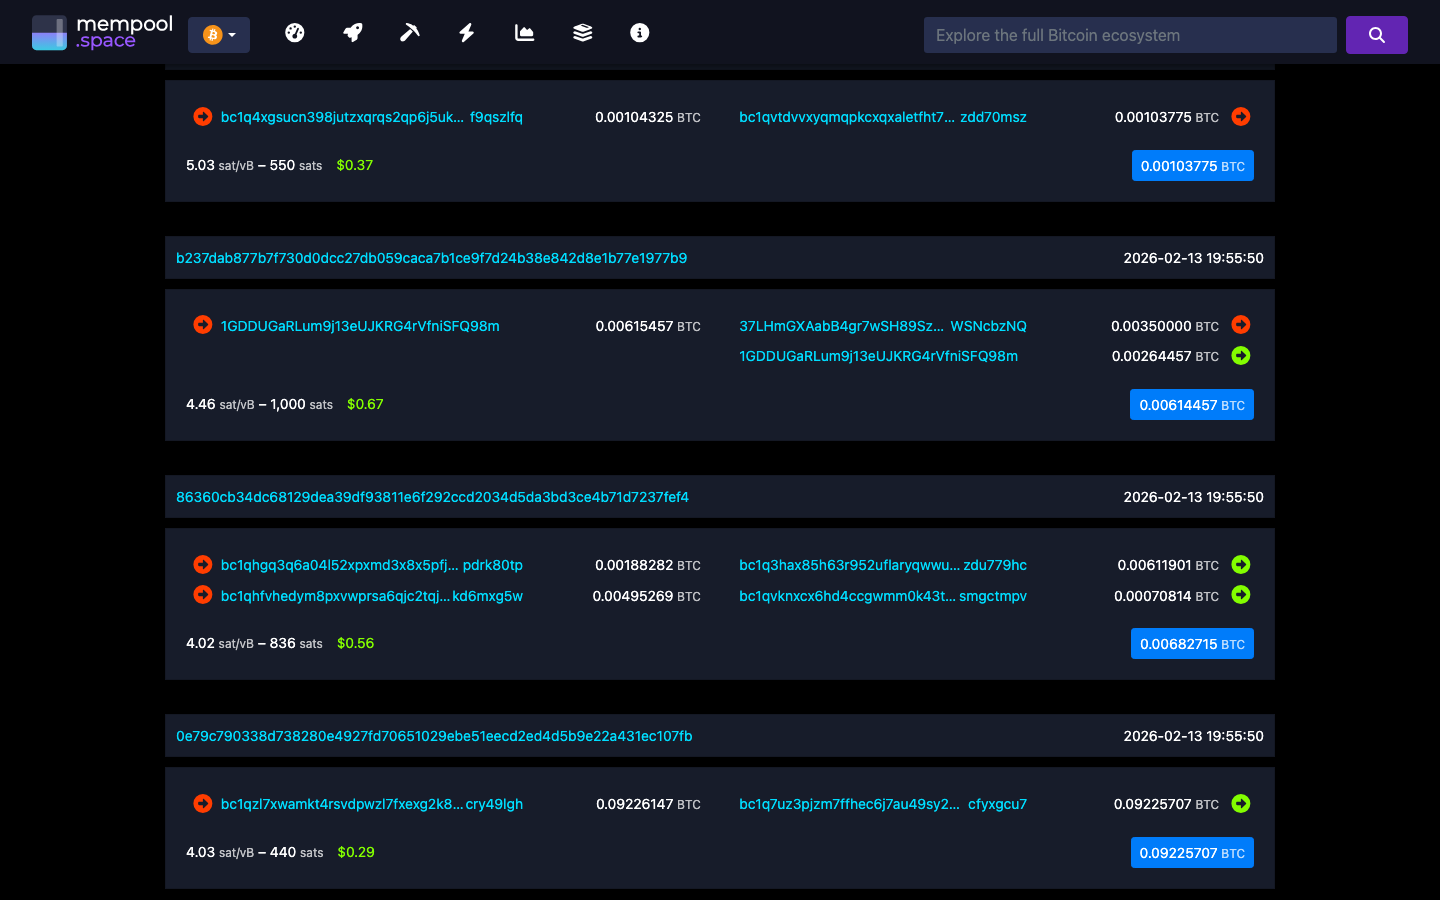The width and height of the screenshot is (1440, 900).
Task: Open the layered blocks icon
Action: tap(582, 32)
